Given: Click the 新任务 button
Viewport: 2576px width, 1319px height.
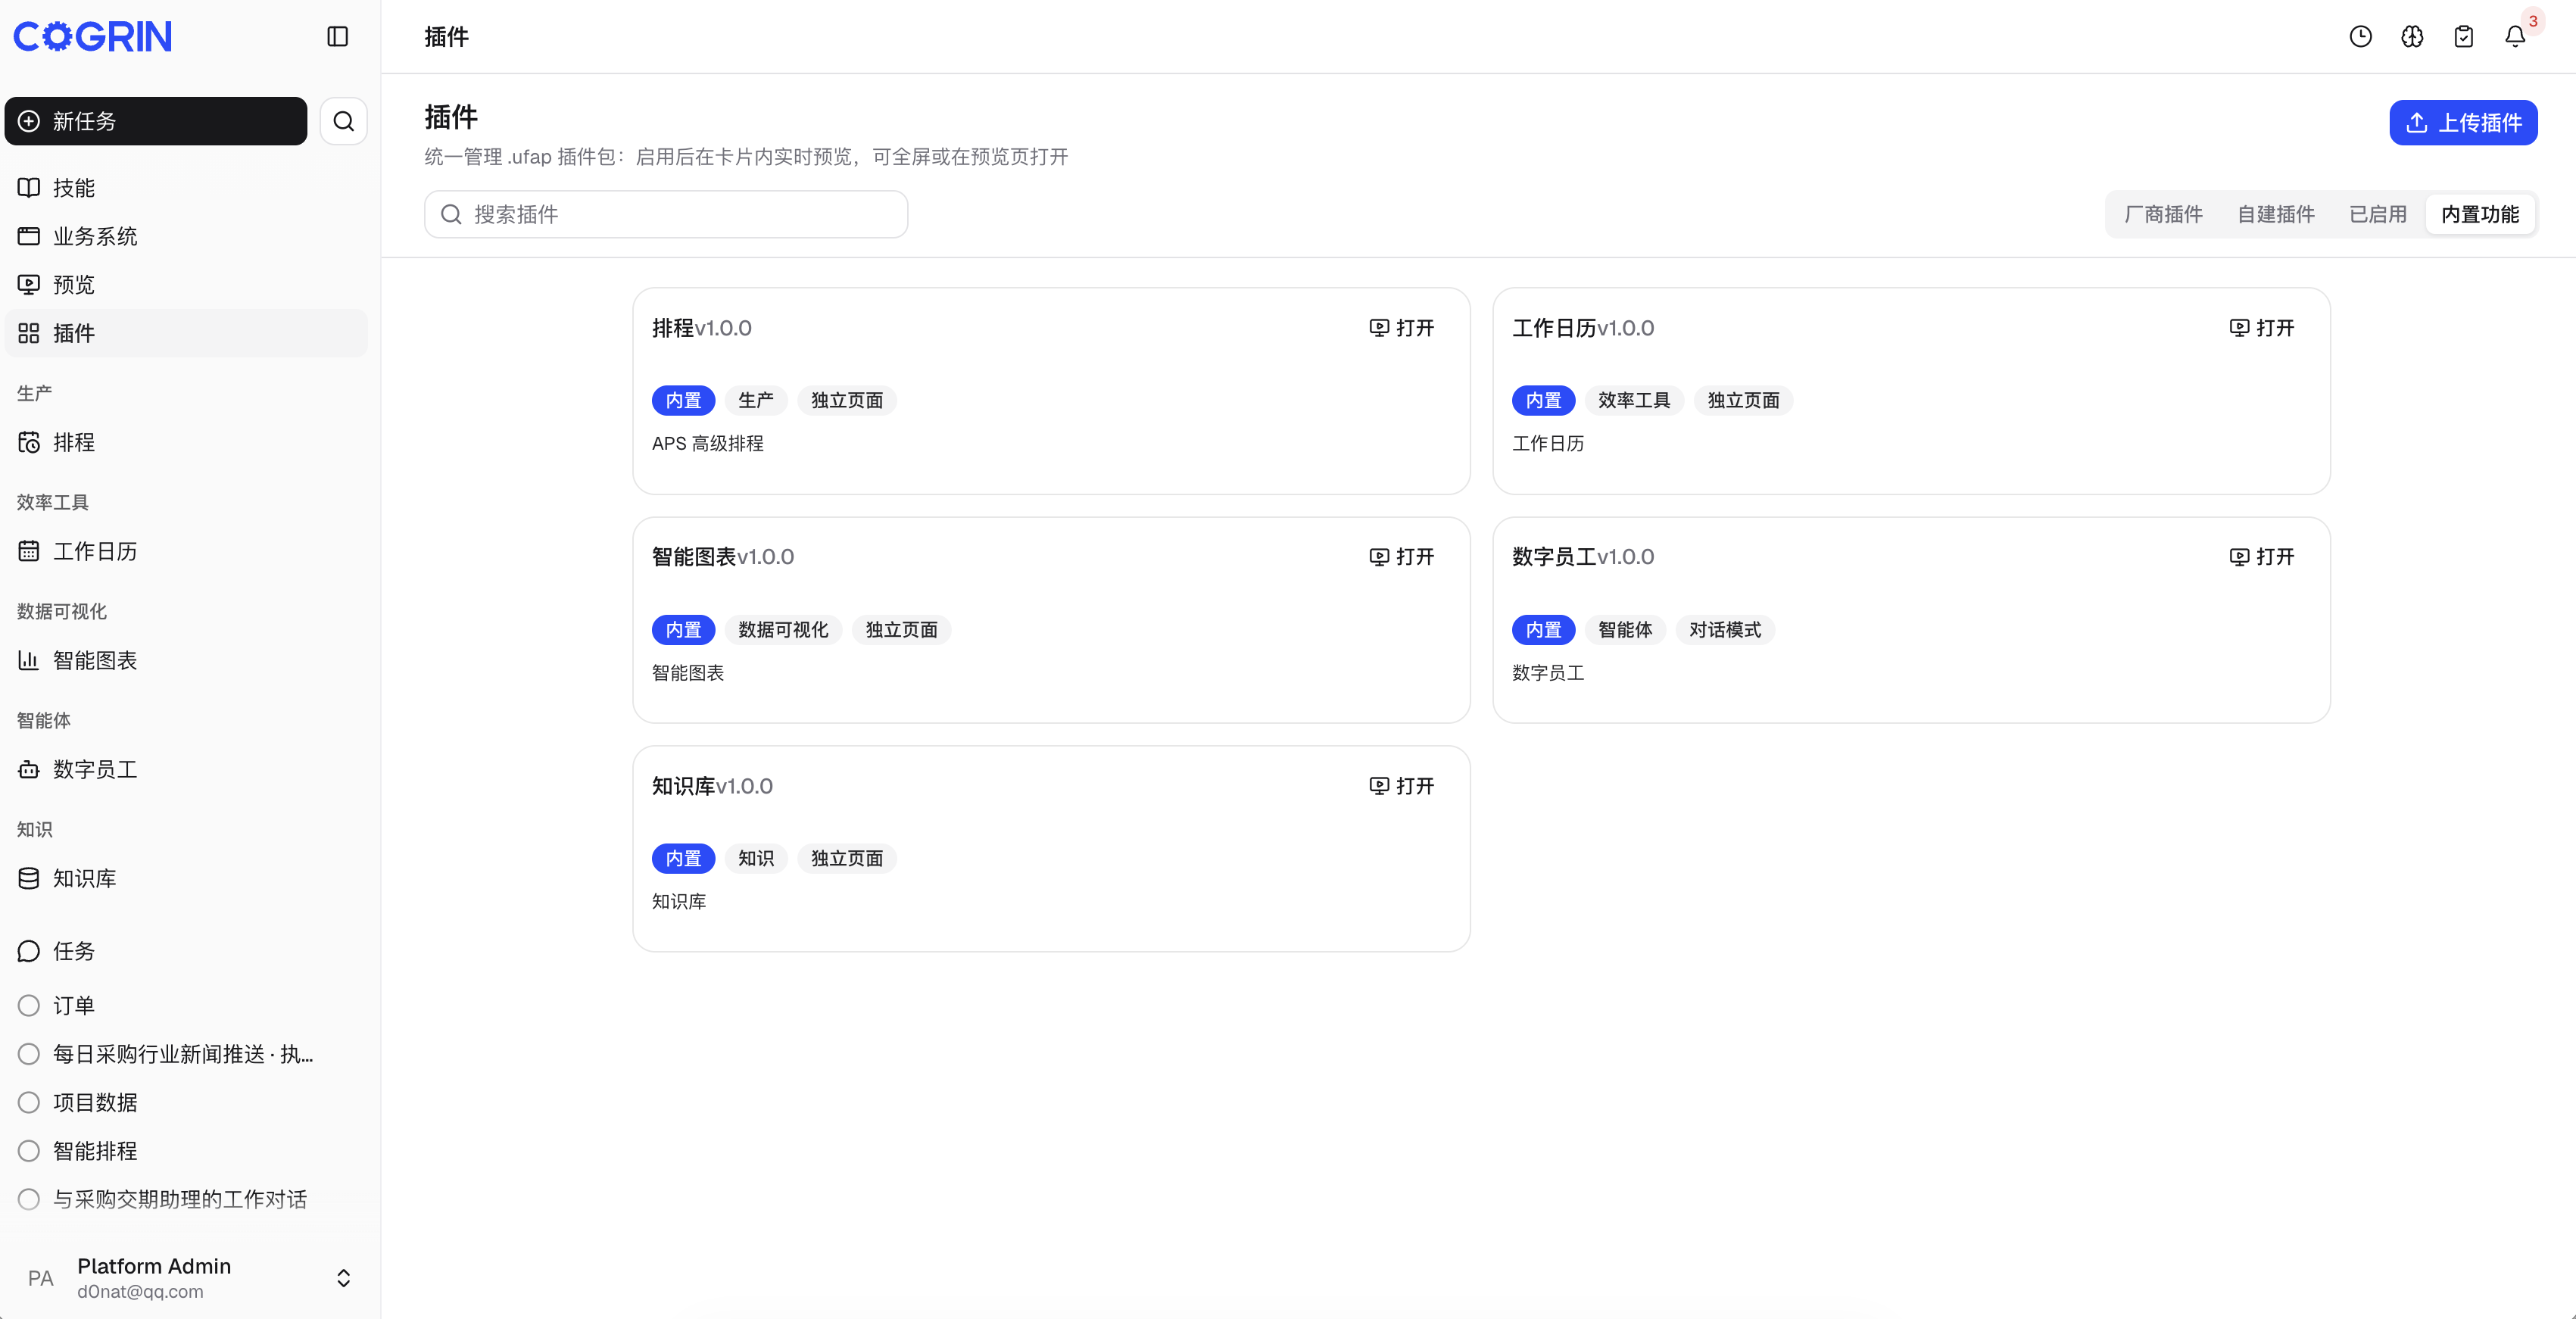Looking at the screenshot, I should 156,121.
